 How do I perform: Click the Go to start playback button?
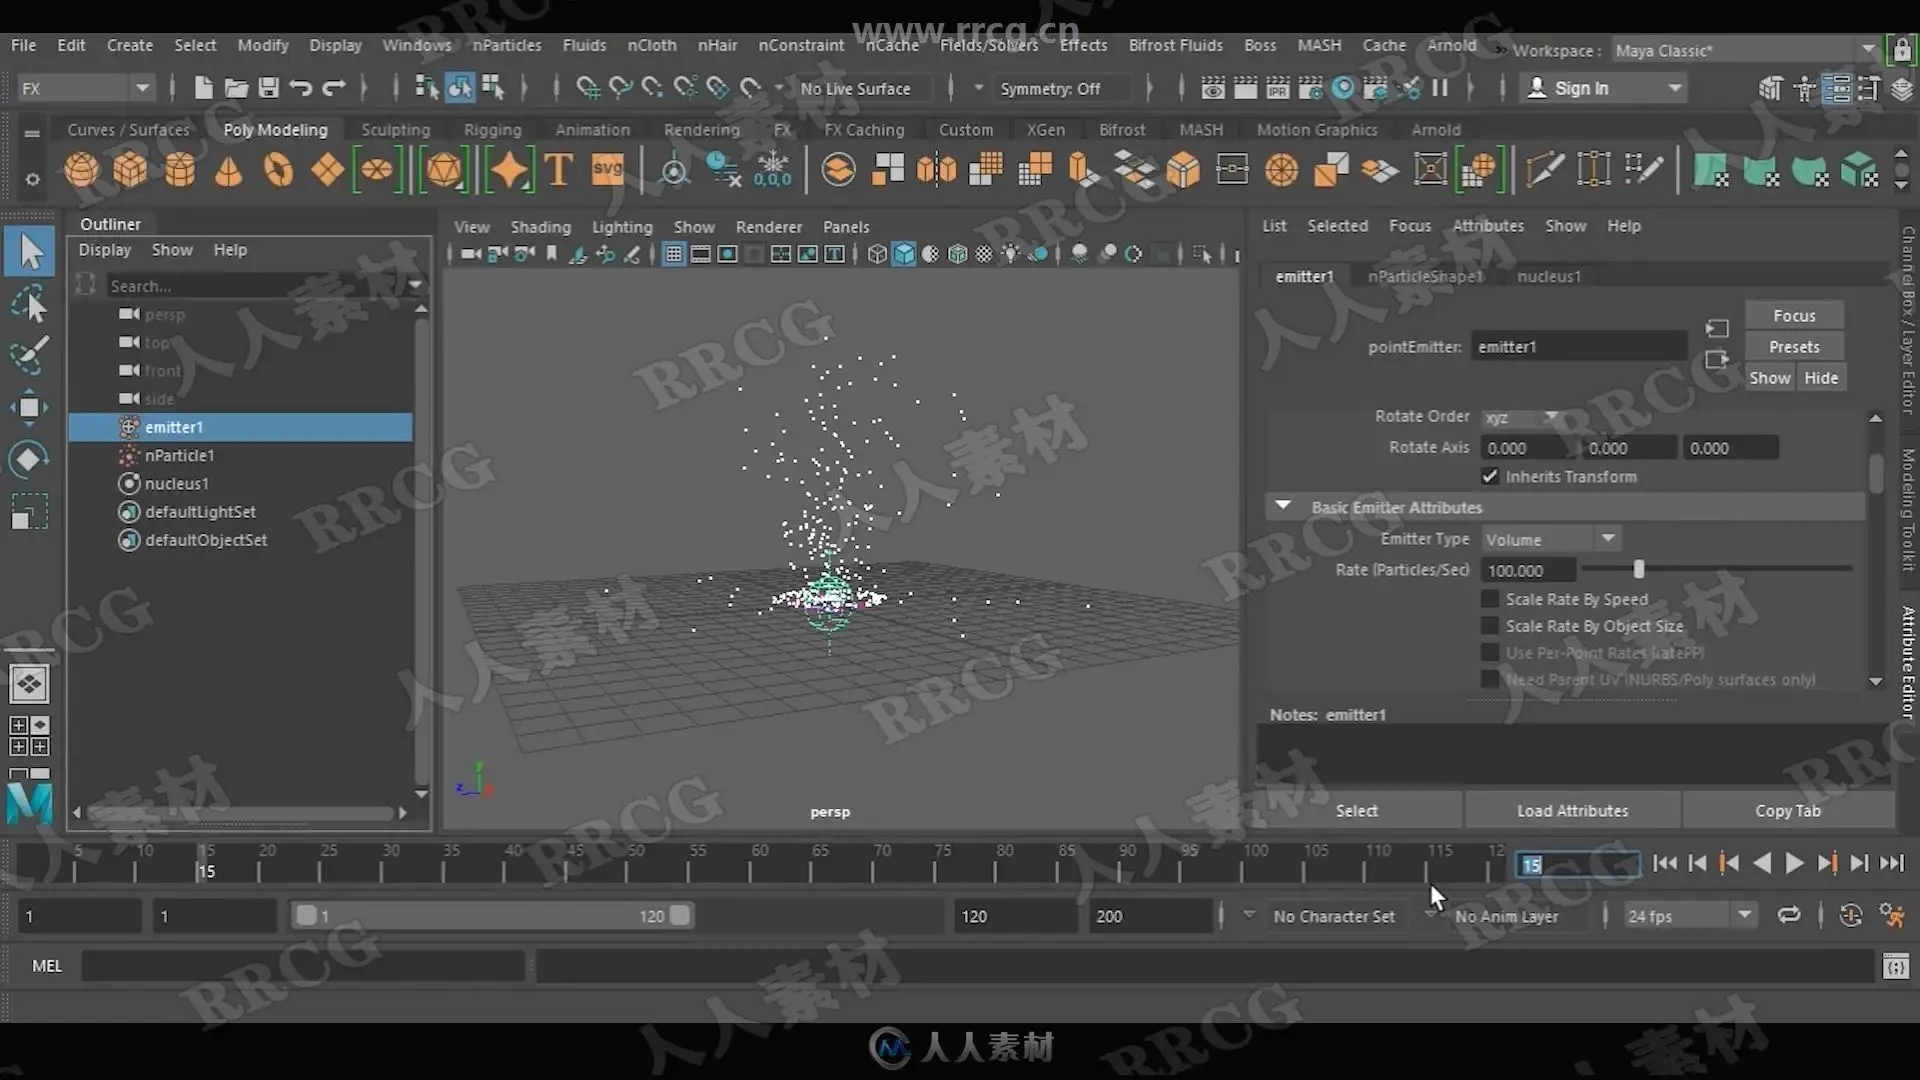click(1664, 863)
